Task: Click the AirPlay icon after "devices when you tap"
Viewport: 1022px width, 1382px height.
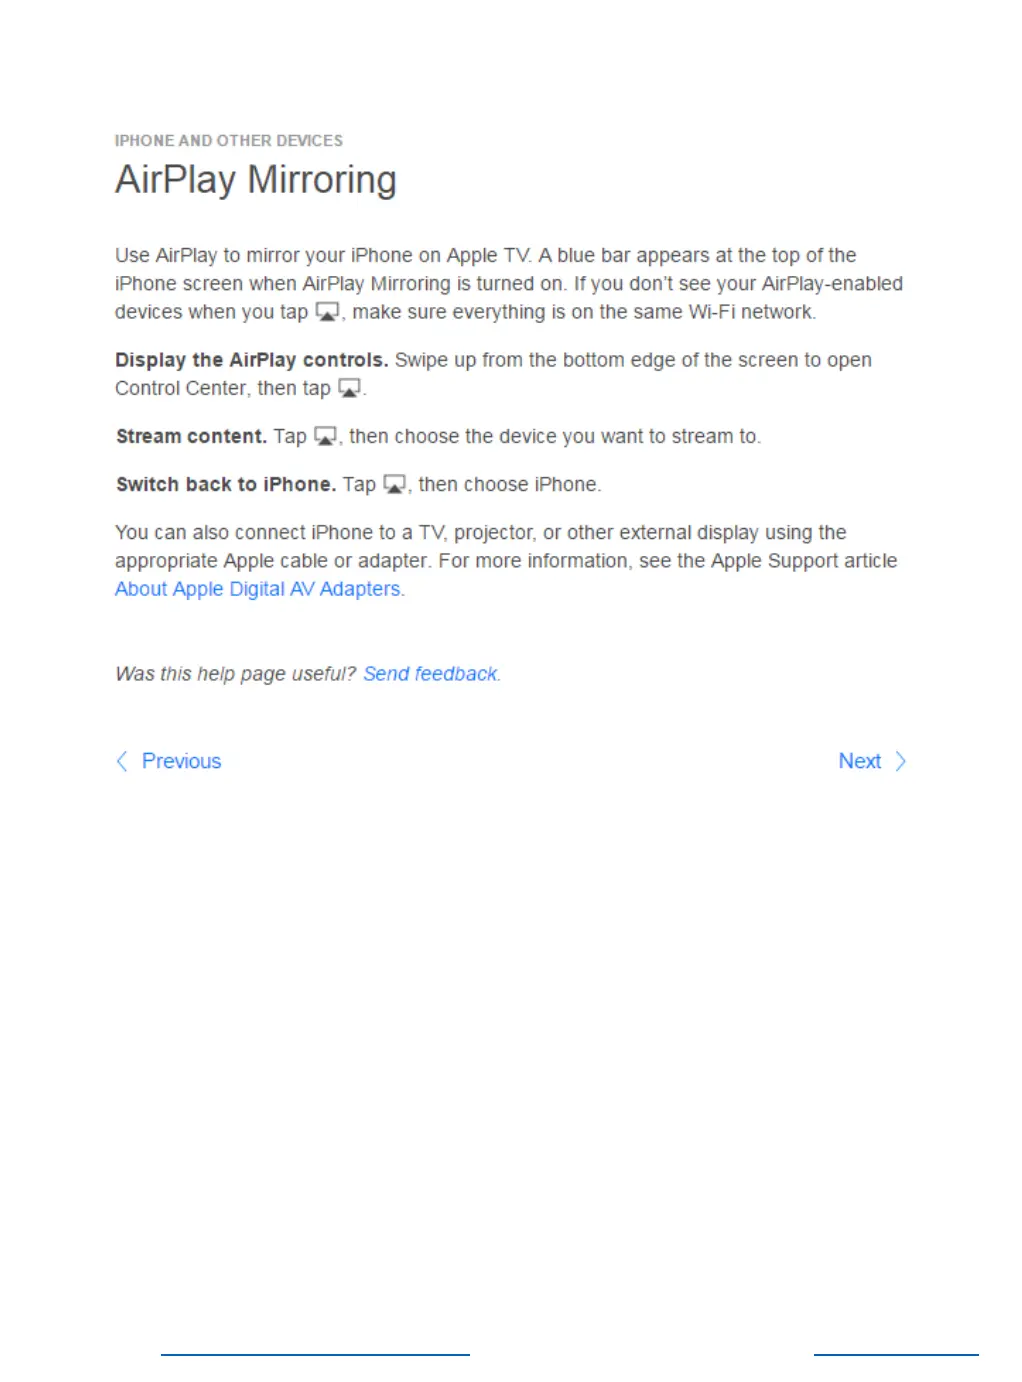Action: click(328, 312)
